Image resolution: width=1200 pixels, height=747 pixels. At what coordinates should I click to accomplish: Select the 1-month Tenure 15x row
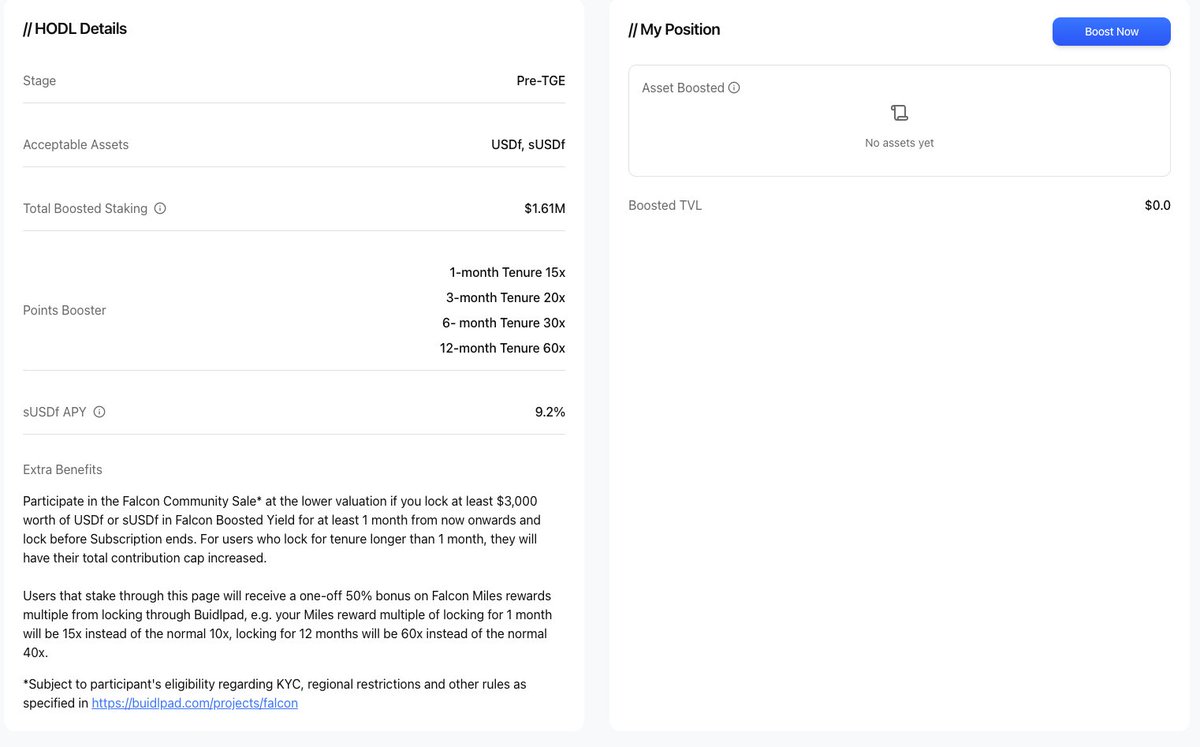pos(507,272)
